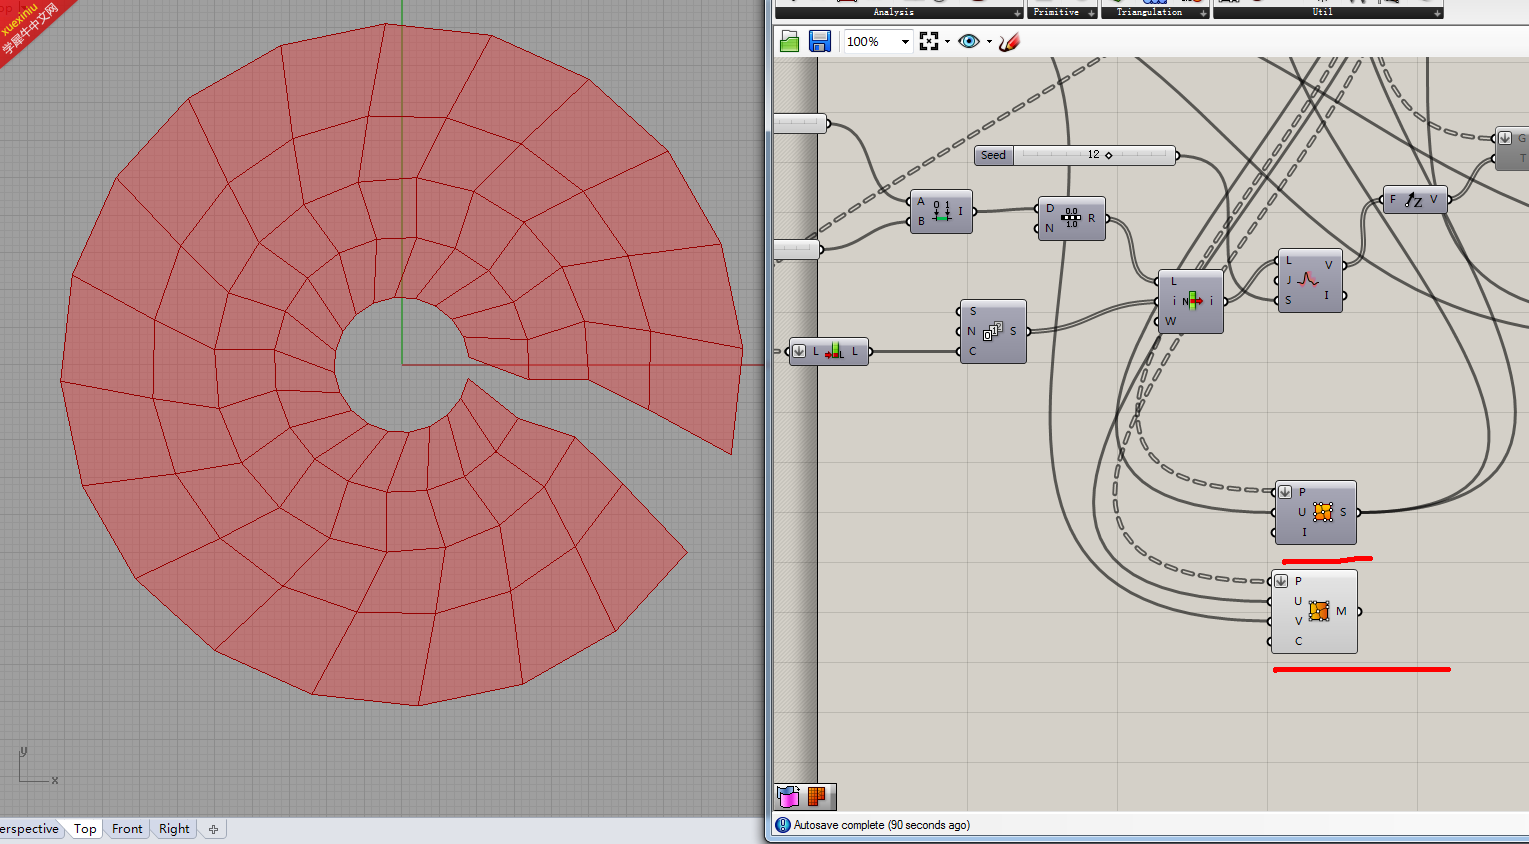Click the I output of Jitter component
The image size is (1529, 844).
1327,295
